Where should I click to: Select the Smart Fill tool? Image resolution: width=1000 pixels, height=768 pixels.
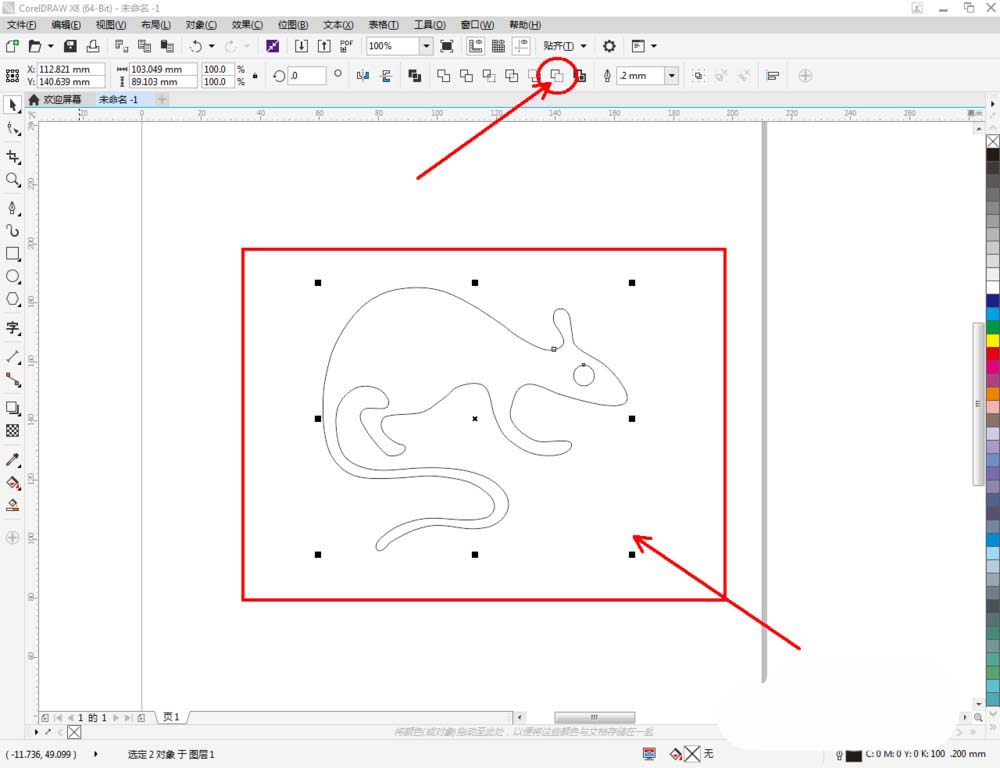pos(13,505)
